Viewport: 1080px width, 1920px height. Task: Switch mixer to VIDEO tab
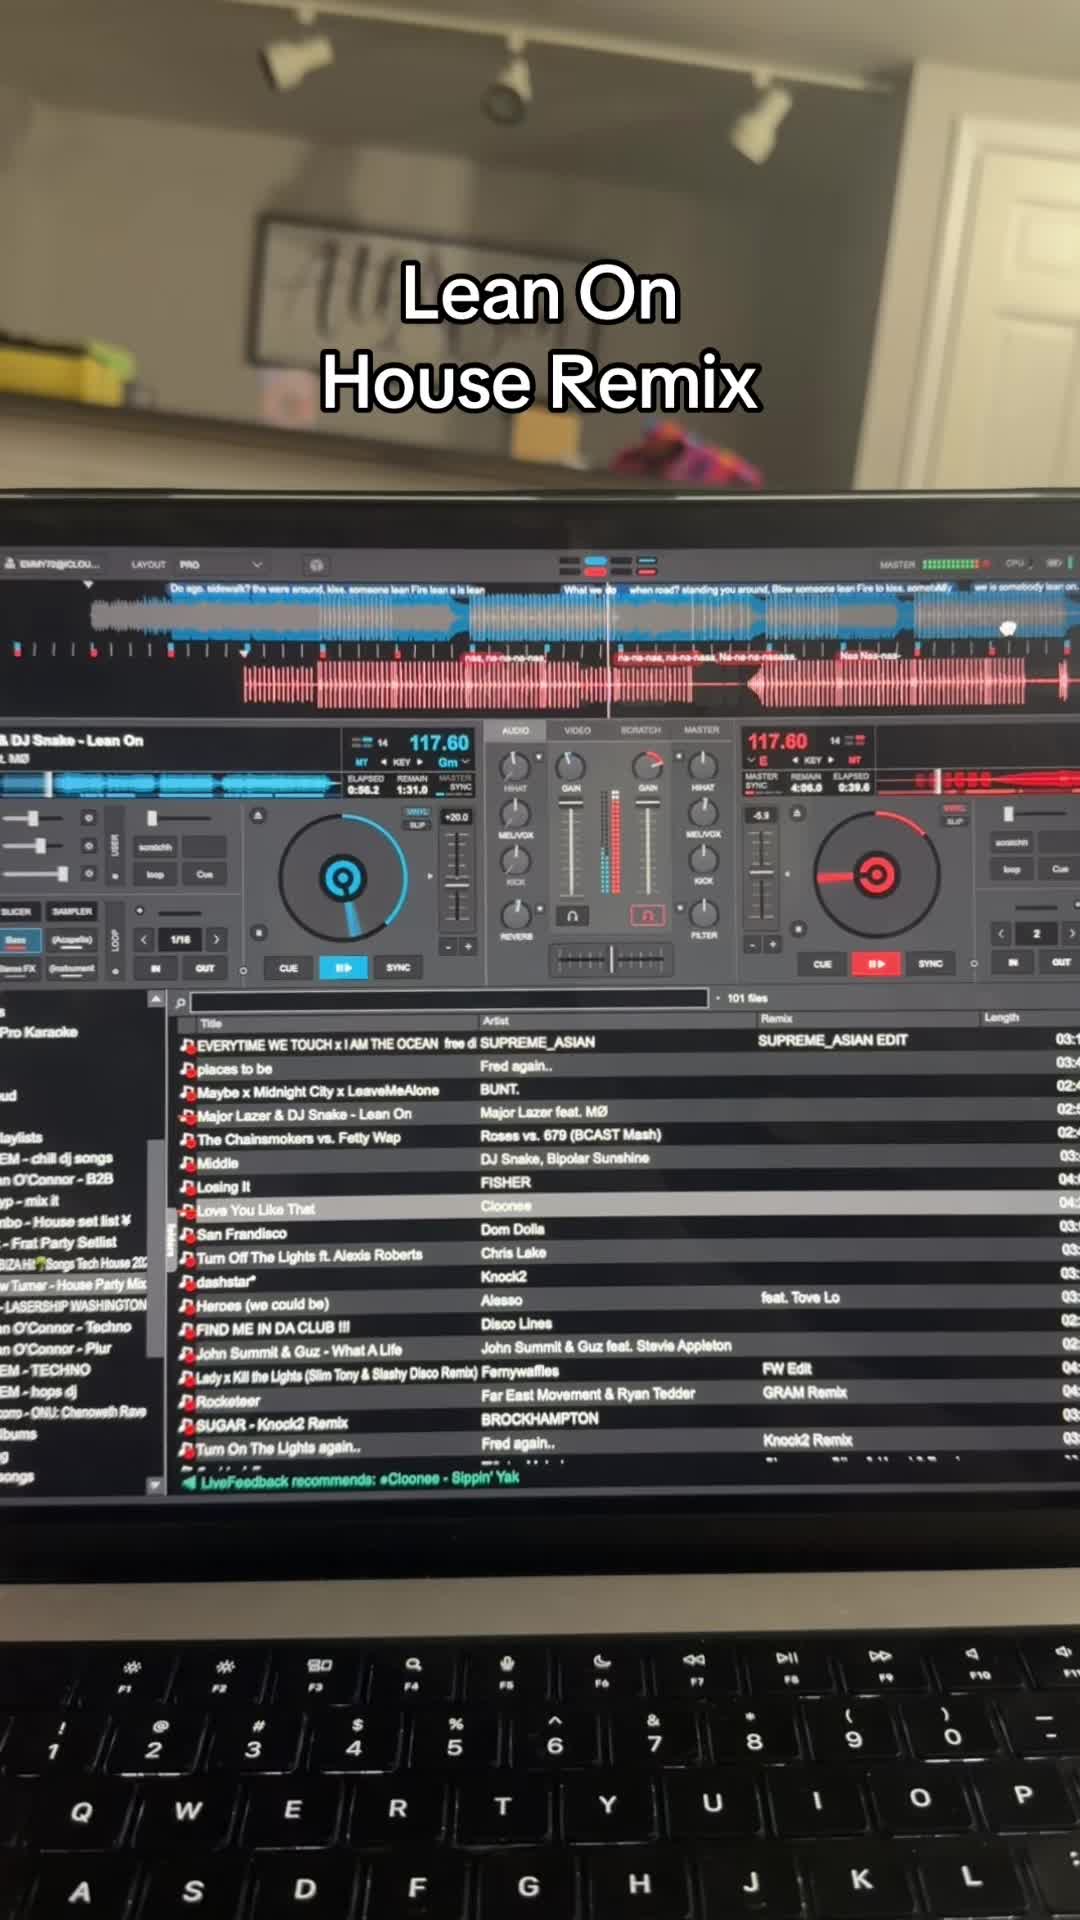[x=577, y=731]
